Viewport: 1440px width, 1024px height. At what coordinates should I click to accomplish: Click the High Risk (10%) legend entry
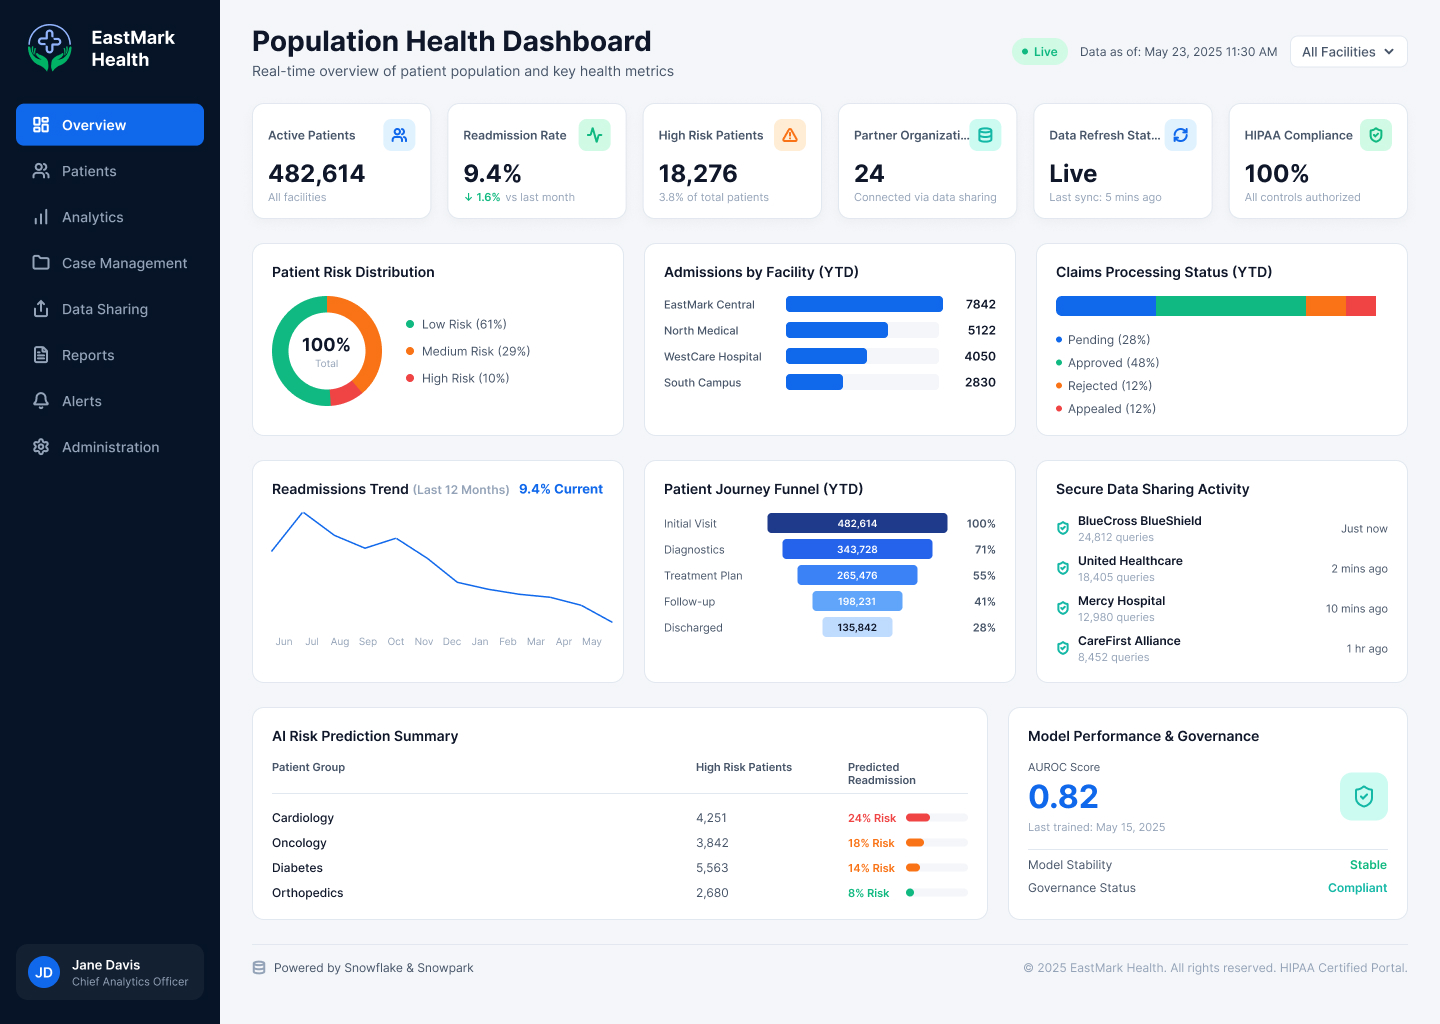[458, 378]
